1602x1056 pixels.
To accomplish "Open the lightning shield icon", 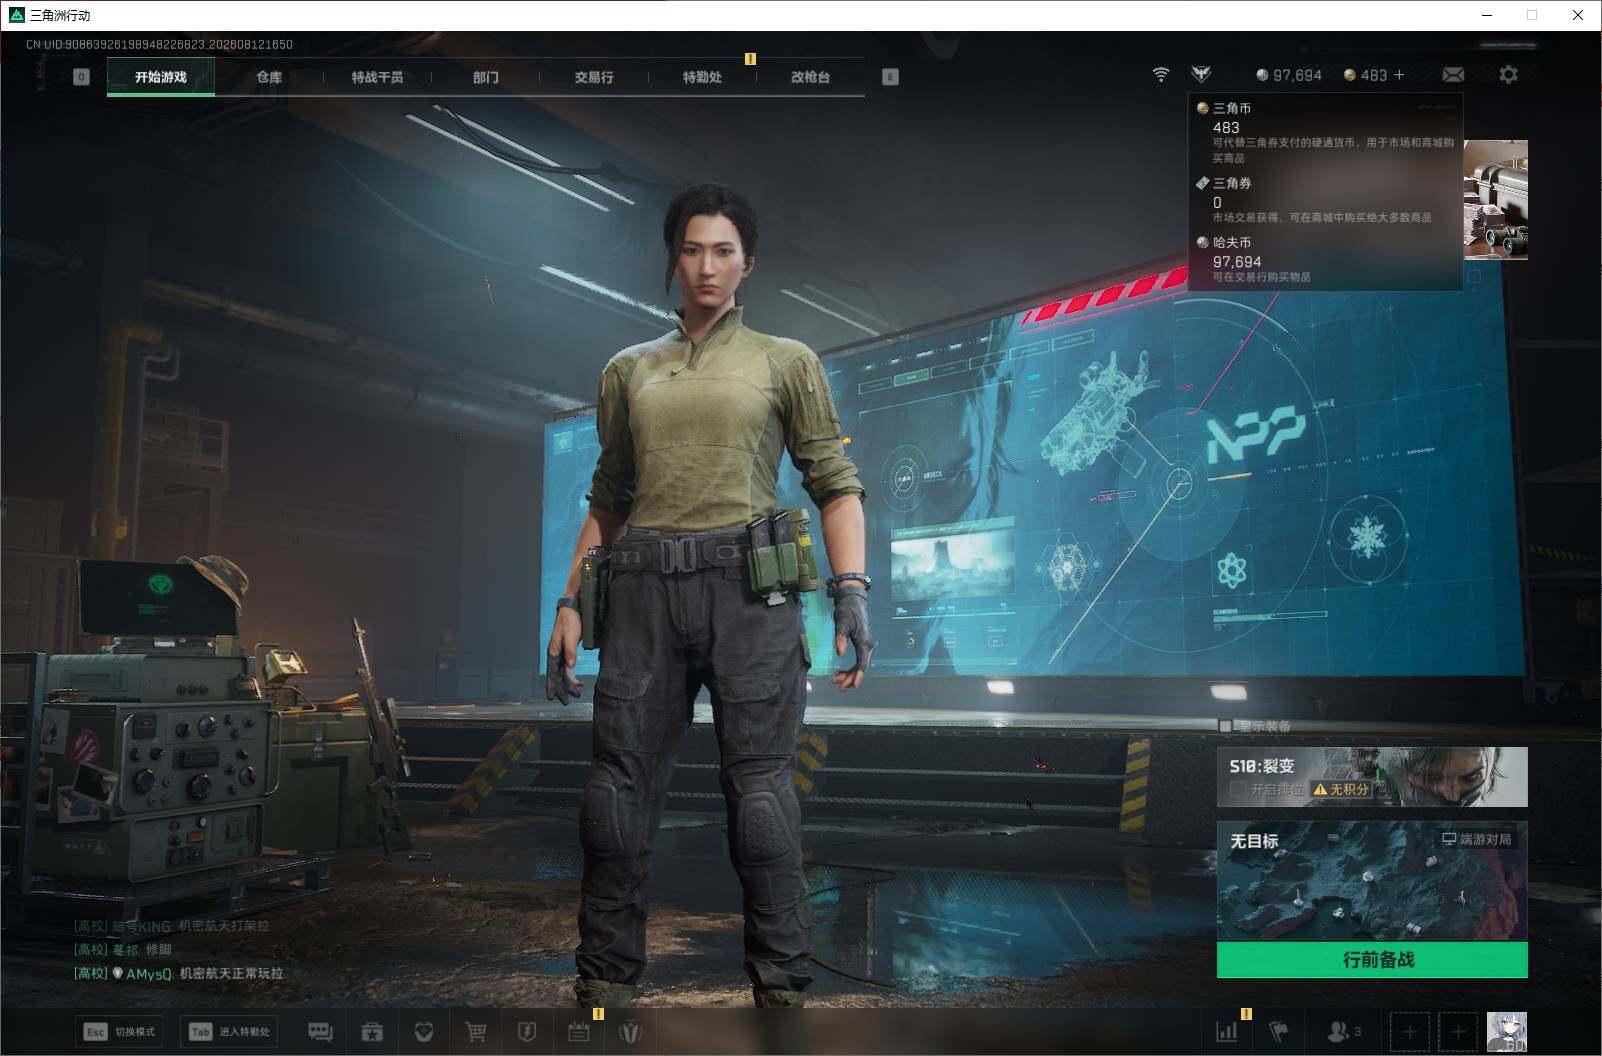I will coord(527,1032).
